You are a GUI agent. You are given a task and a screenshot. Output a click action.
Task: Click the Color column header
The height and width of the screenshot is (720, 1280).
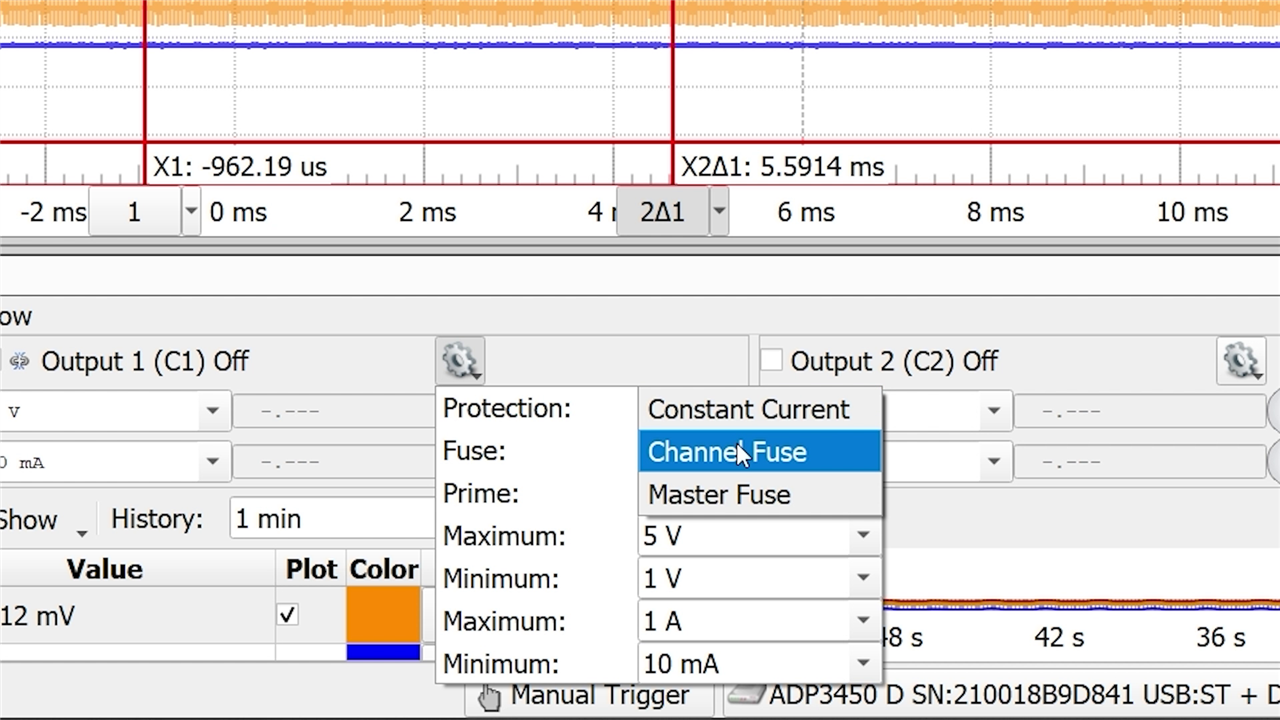point(384,569)
